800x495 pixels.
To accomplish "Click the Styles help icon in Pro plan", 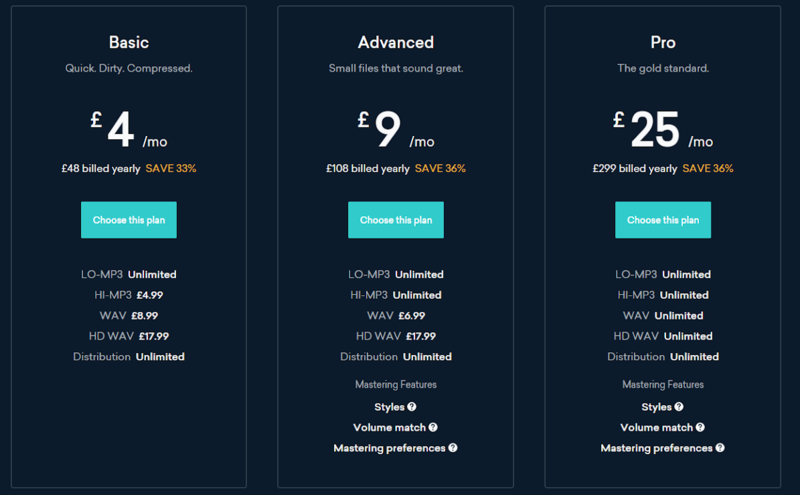I will pos(679,407).
